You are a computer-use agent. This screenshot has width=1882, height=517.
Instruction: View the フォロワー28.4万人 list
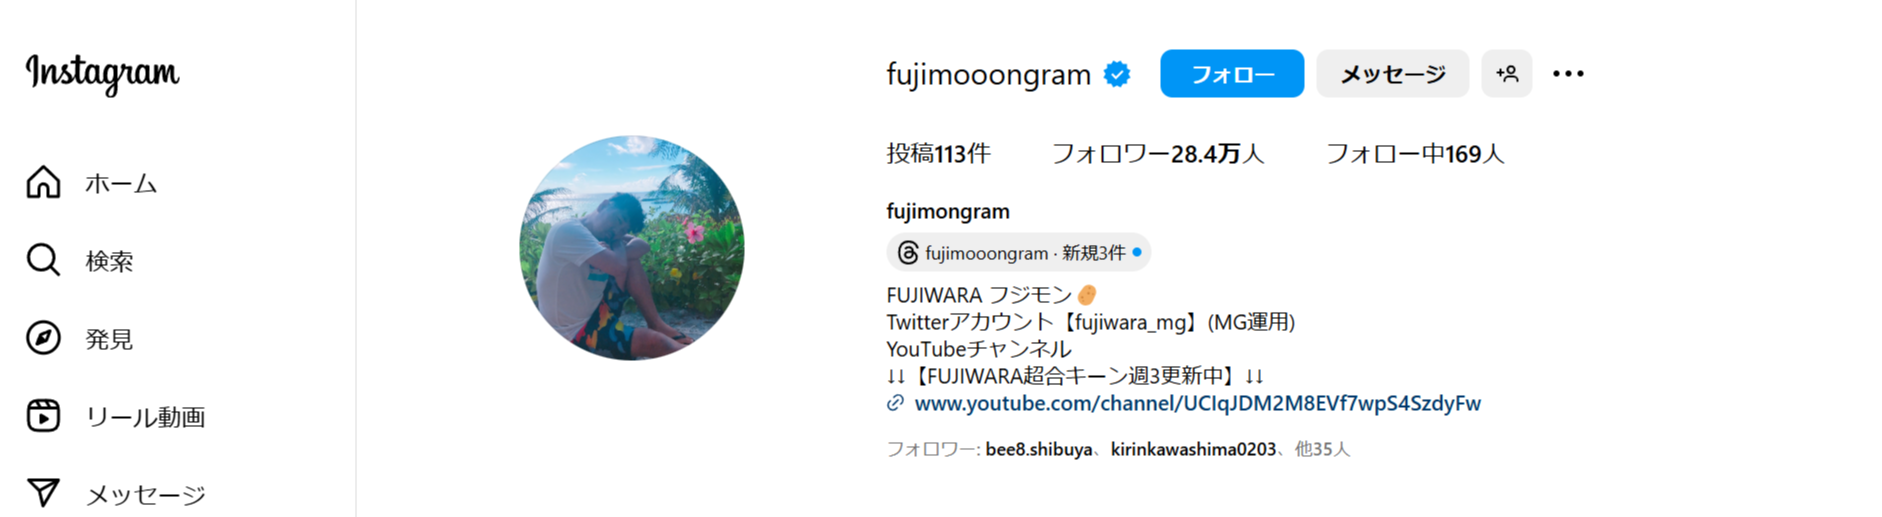pos(1158,154)
